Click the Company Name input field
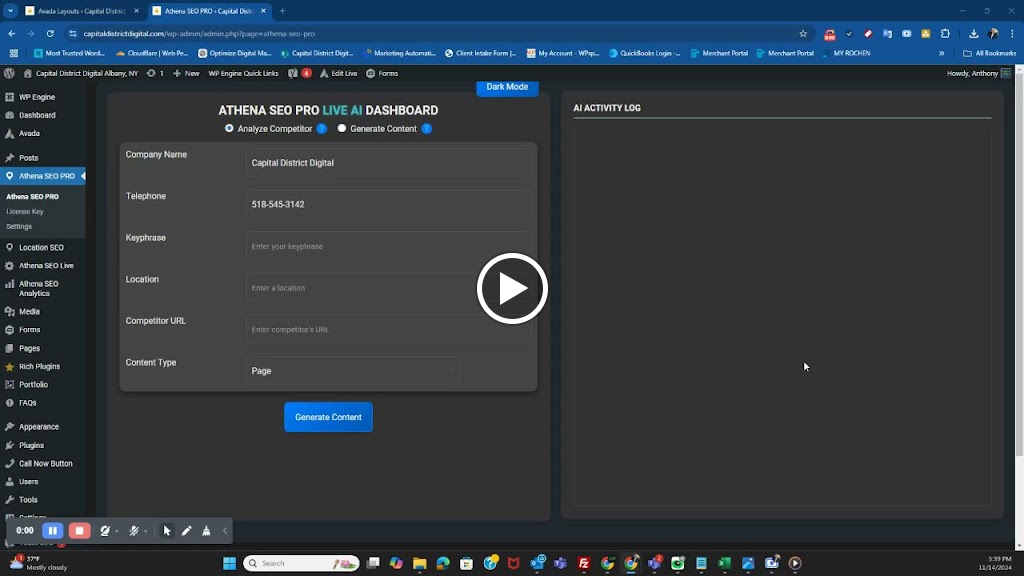 click(389, 163)
